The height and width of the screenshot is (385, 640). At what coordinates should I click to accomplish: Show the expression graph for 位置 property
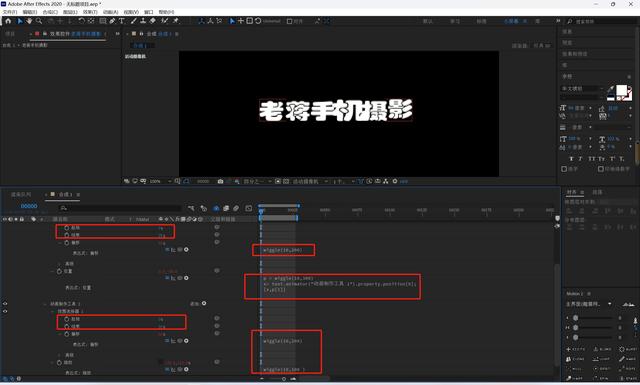click(173, 278)
